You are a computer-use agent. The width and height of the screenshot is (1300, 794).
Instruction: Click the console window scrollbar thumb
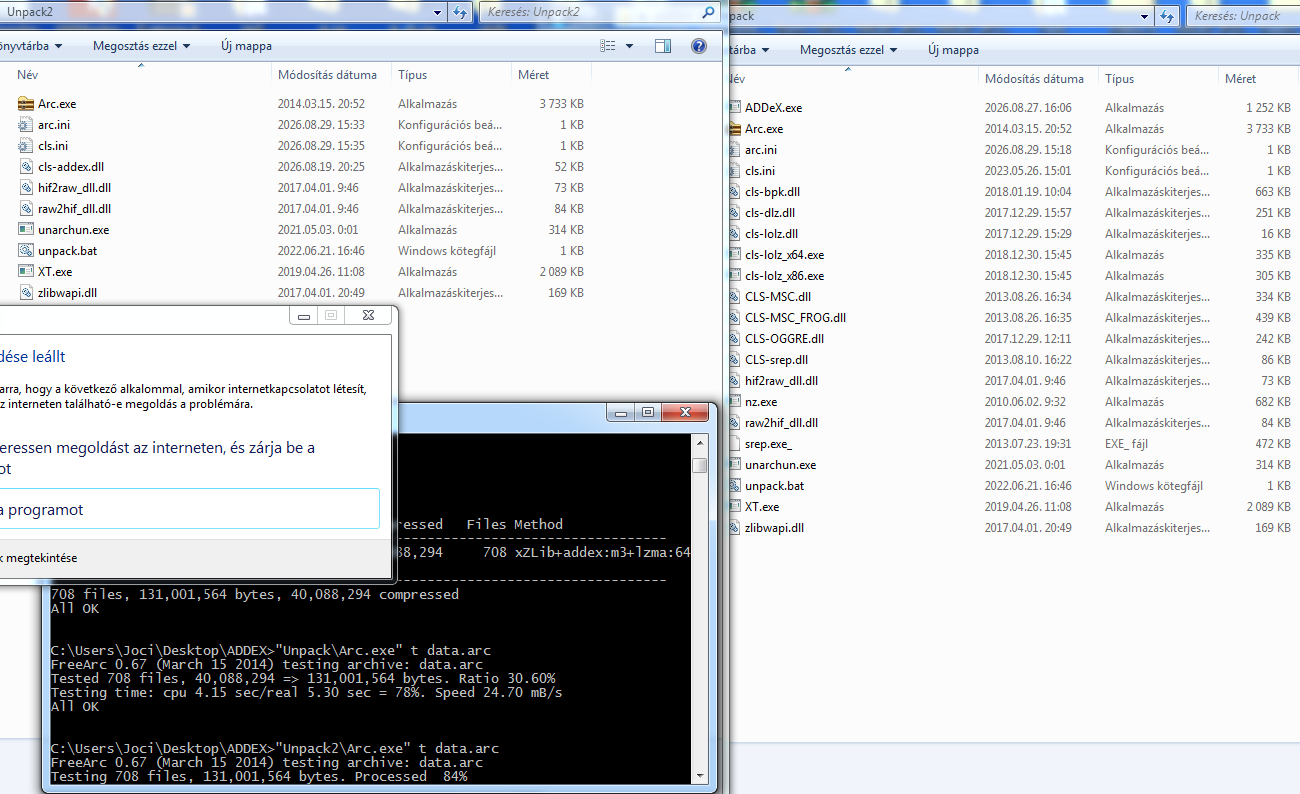click(x=700, y=465)
